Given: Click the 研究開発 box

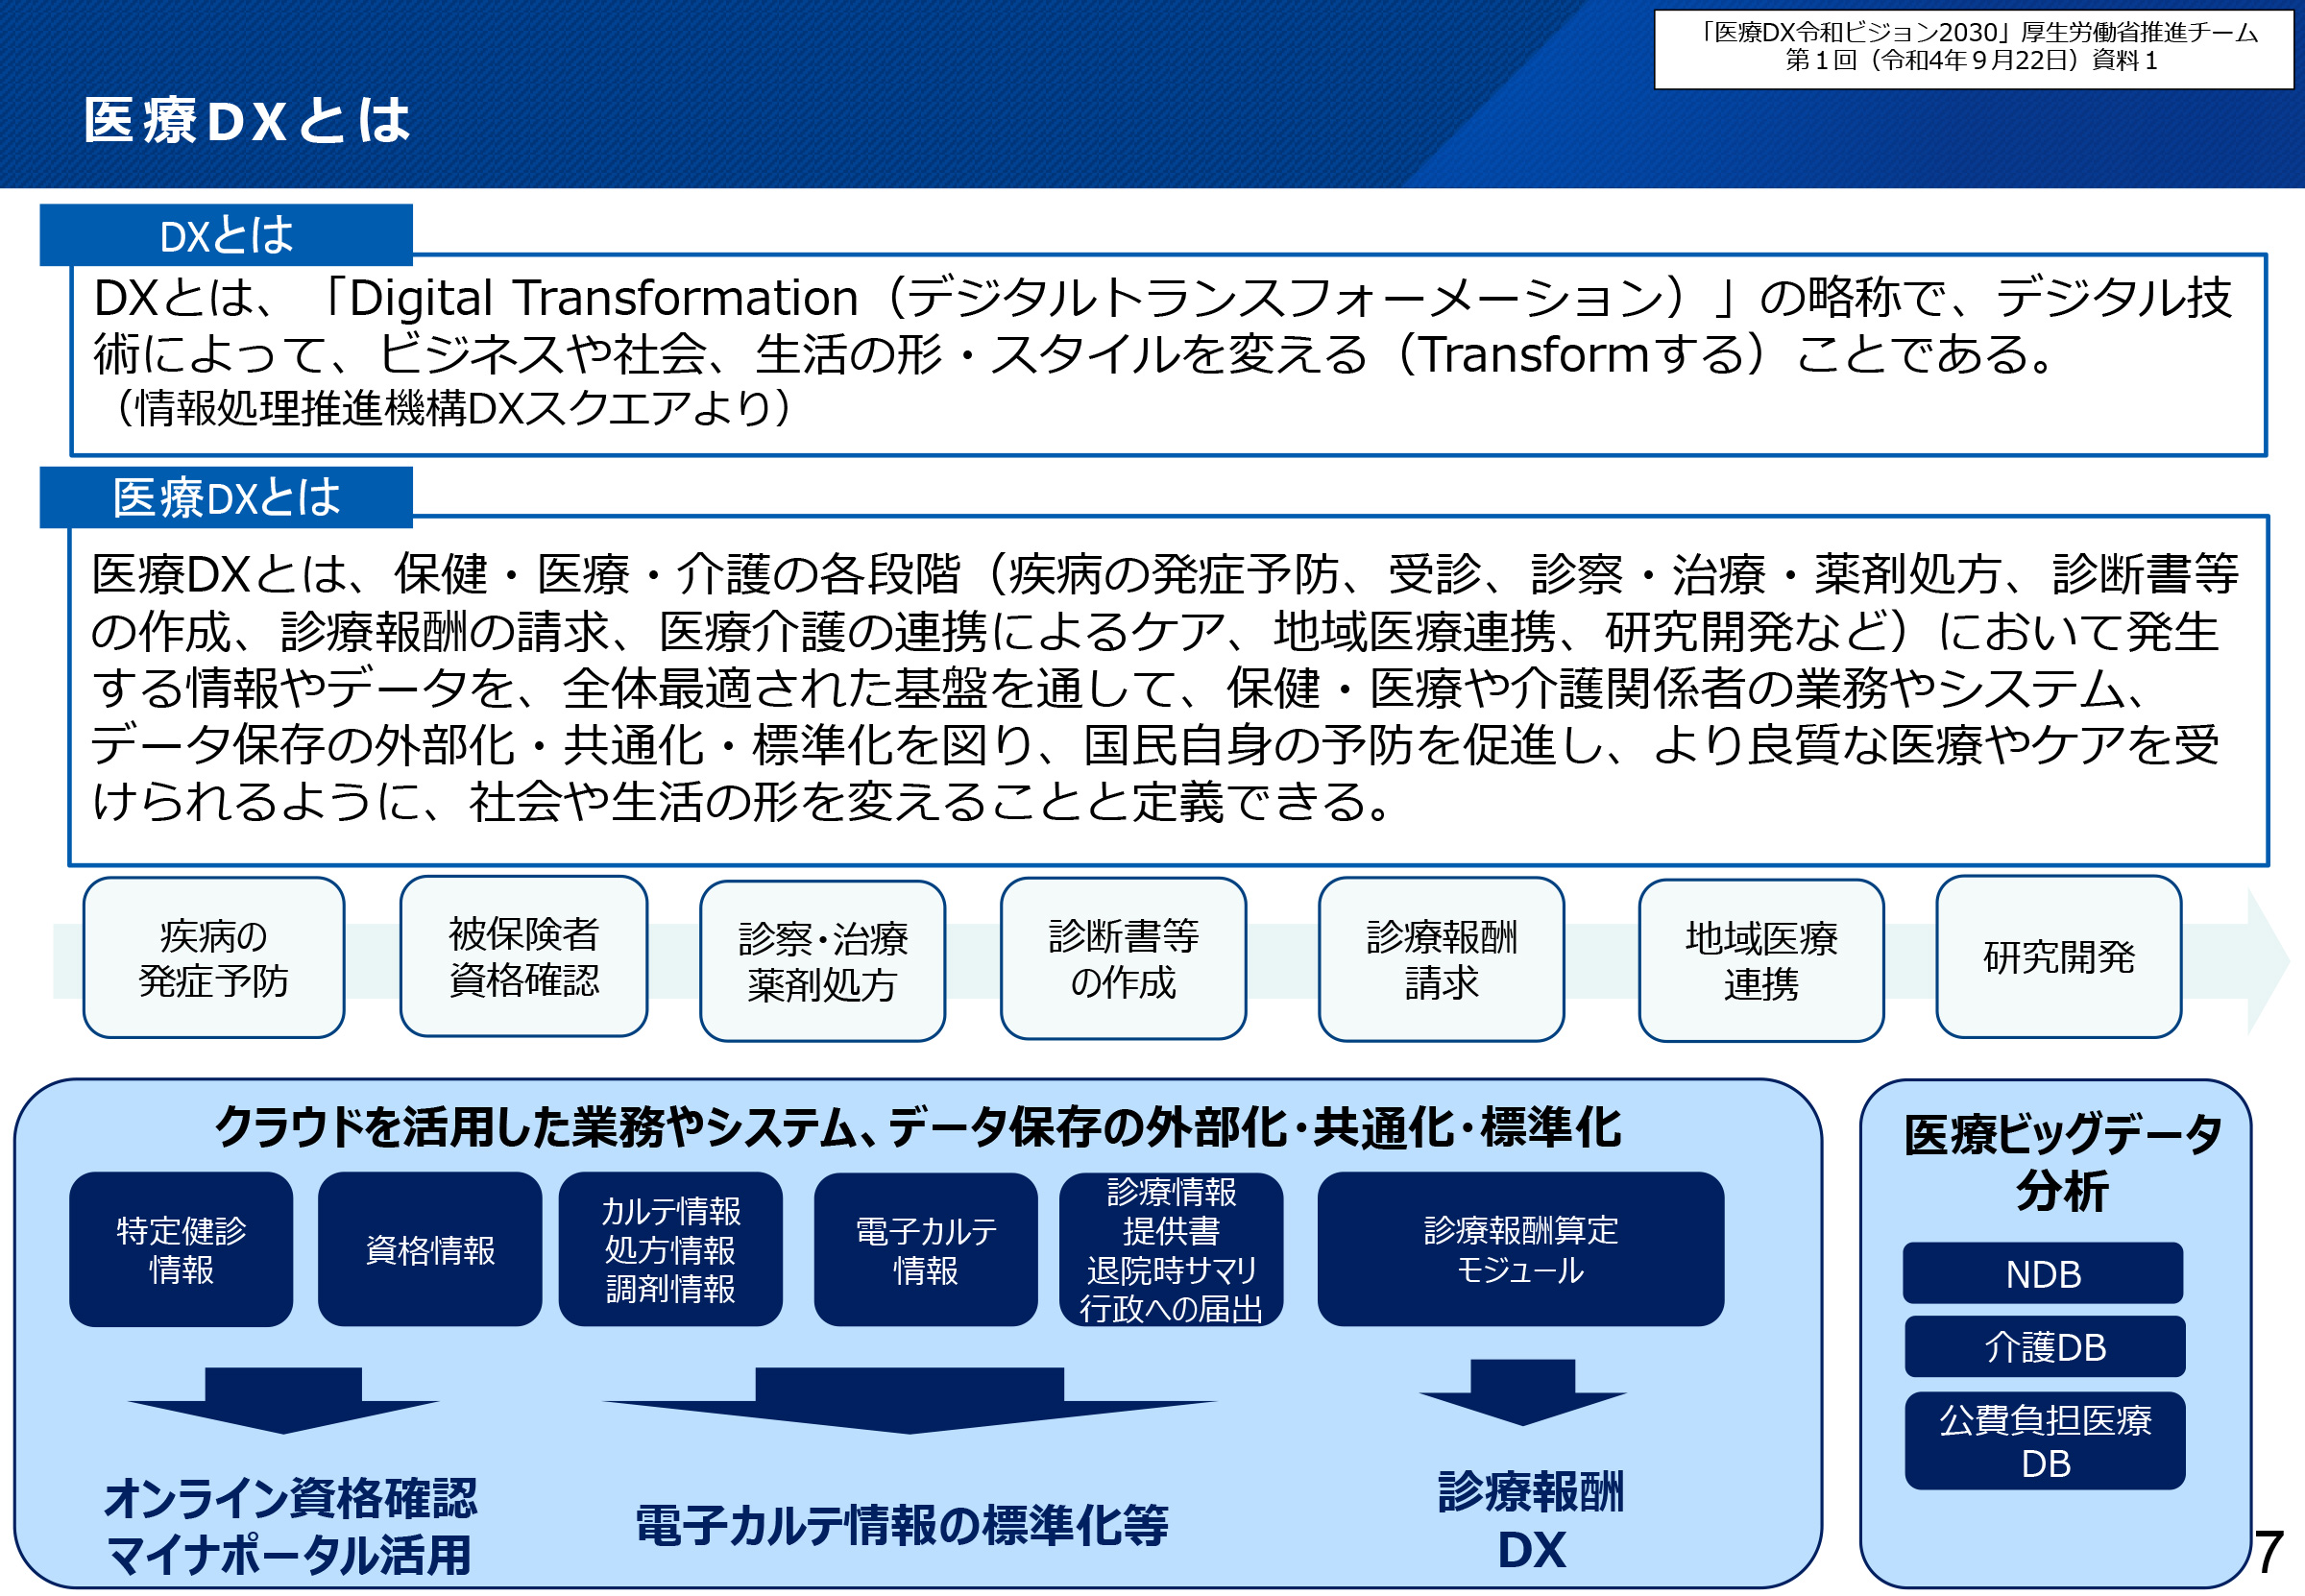Looking at the screenshot, I should (2058, 957).
